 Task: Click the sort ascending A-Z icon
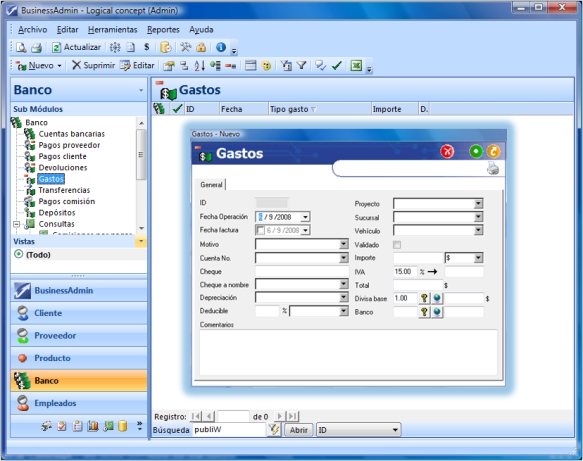tap(199, 66)
